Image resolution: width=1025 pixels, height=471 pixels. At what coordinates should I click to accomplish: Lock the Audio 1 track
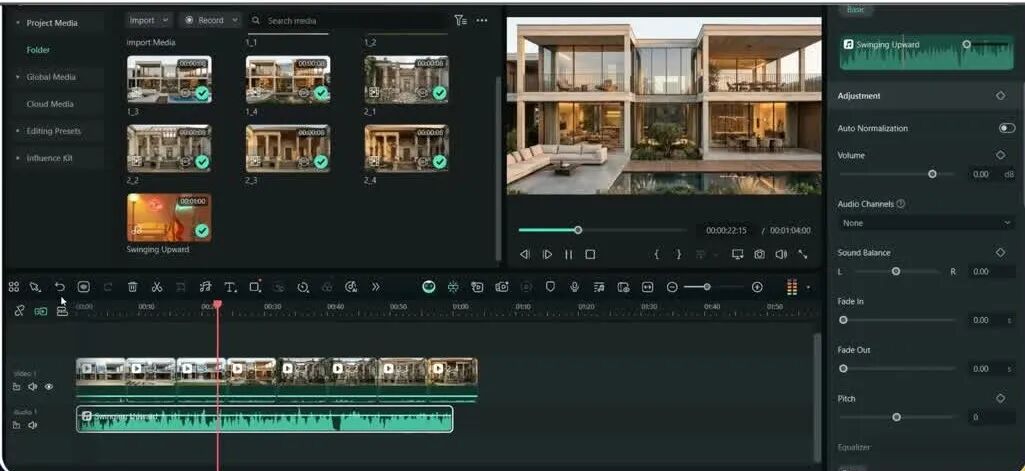pos(16,425)
